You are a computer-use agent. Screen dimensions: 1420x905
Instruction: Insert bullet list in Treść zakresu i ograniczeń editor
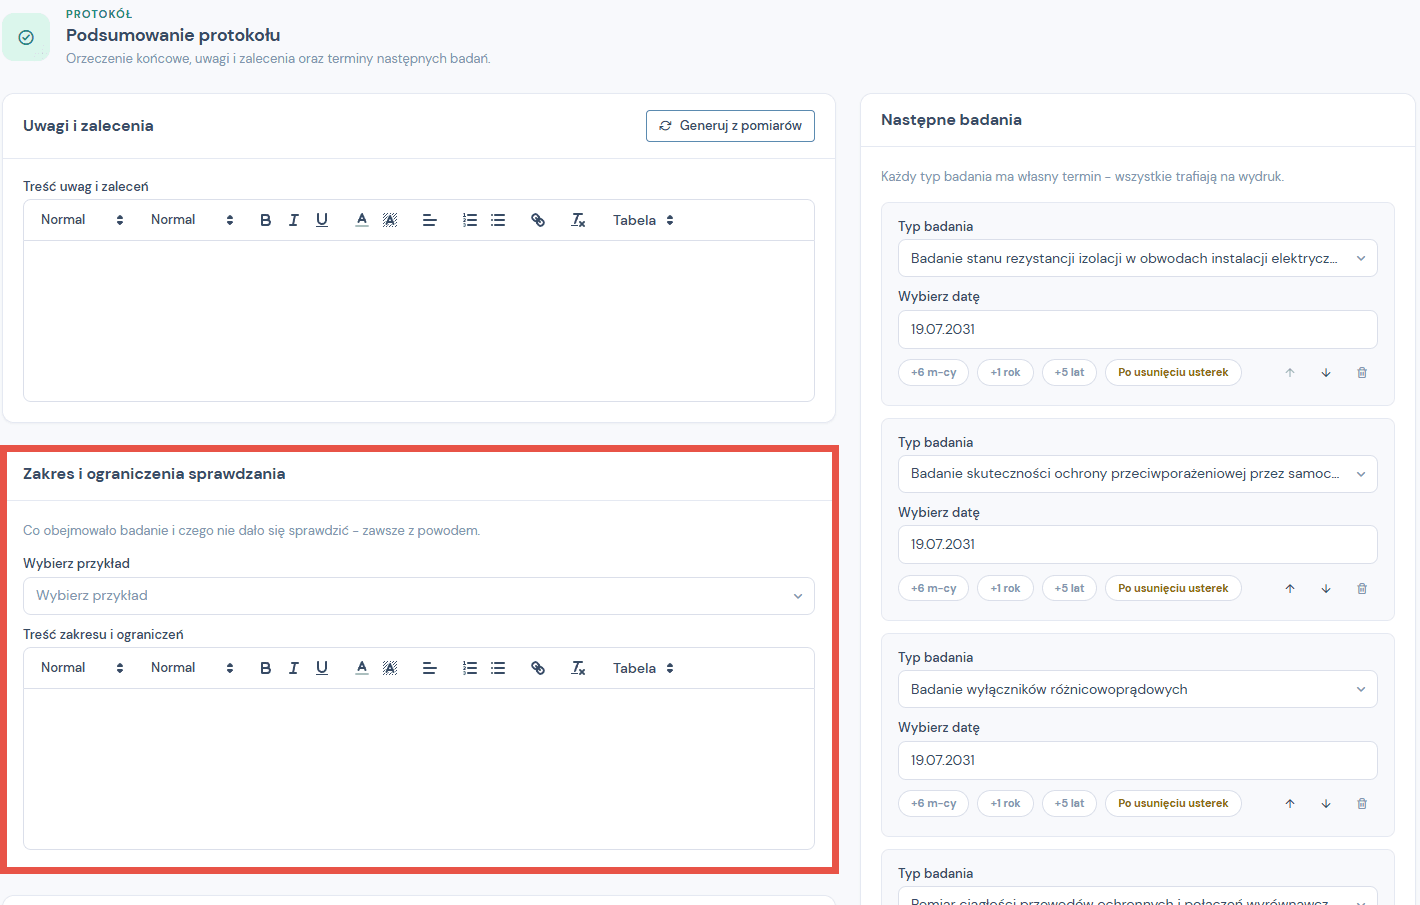[x=498, y=668]
